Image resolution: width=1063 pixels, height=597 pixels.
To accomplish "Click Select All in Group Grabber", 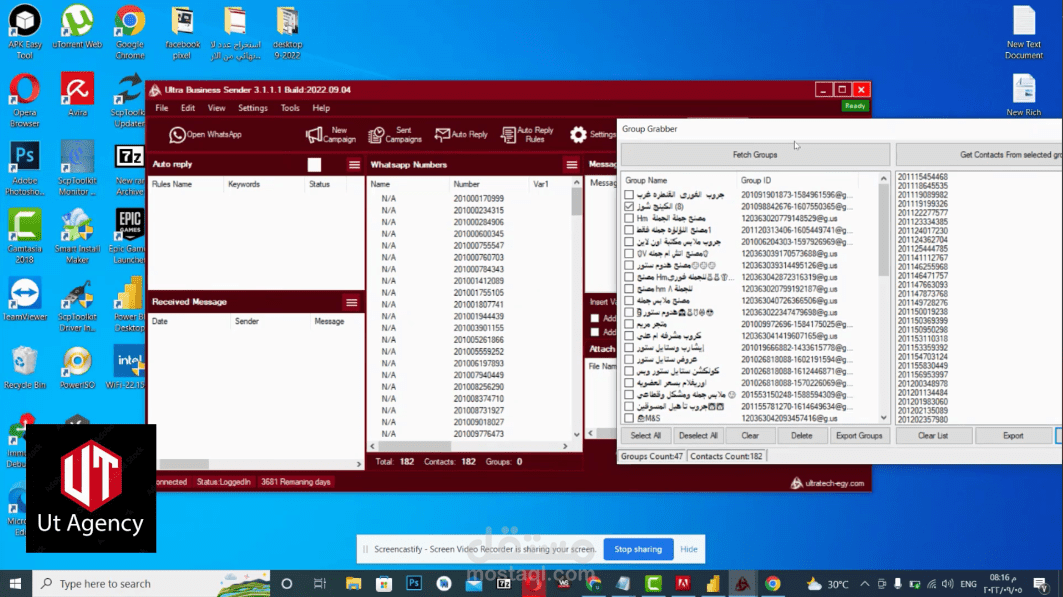I will pos(645,436).
